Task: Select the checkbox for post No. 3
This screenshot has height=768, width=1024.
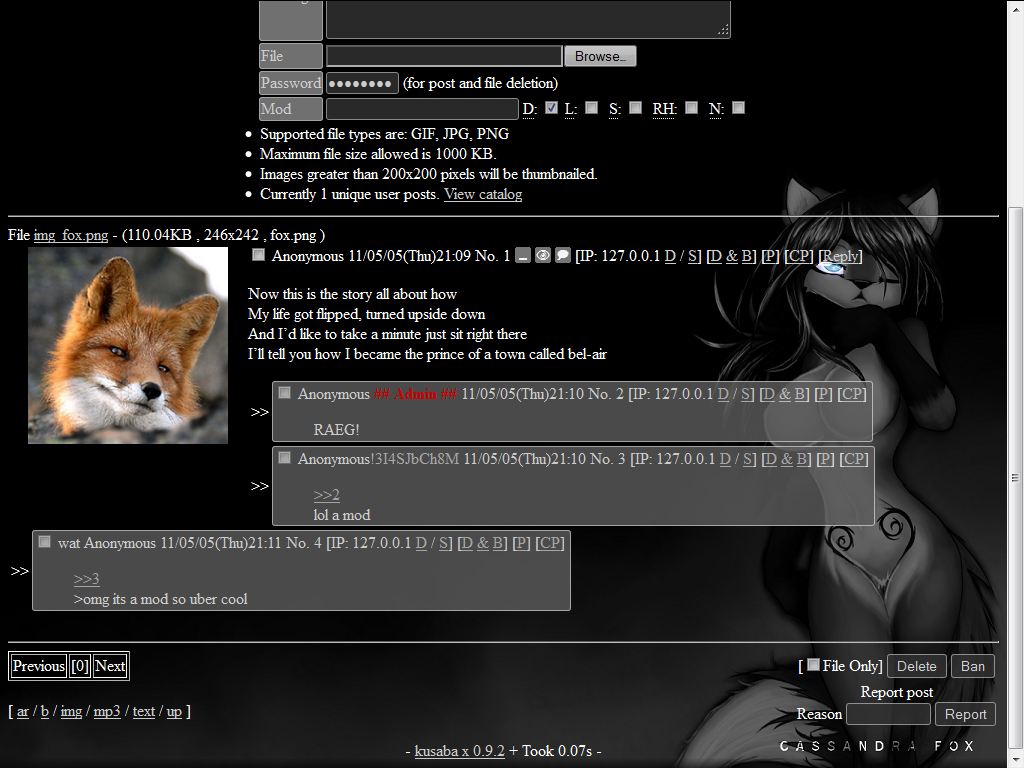Action: [x=285, y=458]
